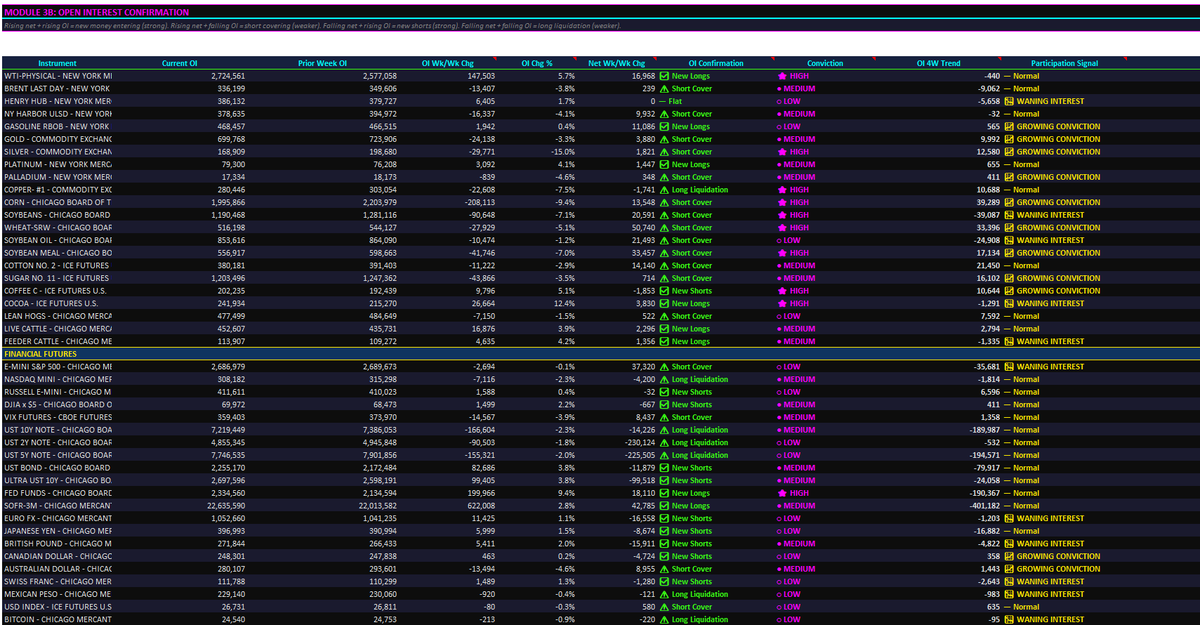Screen dimensions: 1200x625
Task: Select the Current OI column header
Action: 180,63
